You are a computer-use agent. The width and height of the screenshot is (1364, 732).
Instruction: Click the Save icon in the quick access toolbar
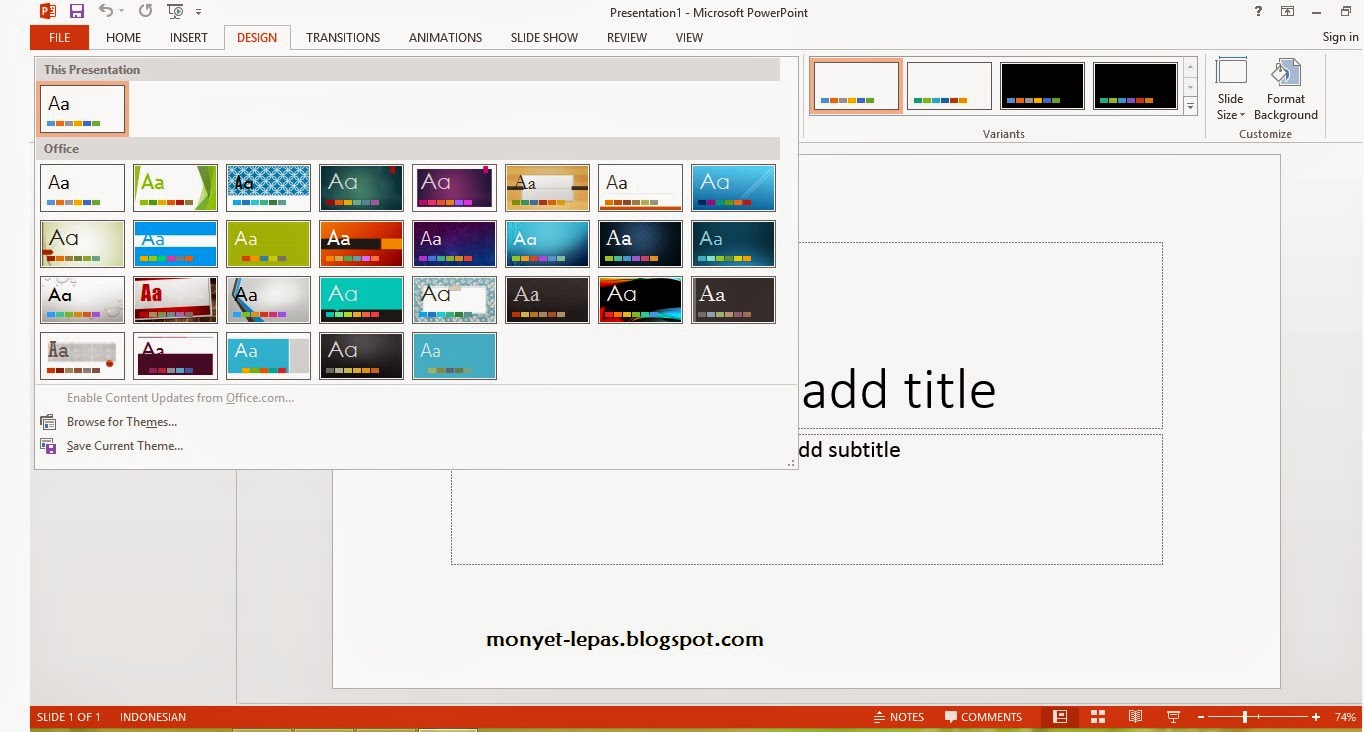pyautogui.click(x=77, y=12)
